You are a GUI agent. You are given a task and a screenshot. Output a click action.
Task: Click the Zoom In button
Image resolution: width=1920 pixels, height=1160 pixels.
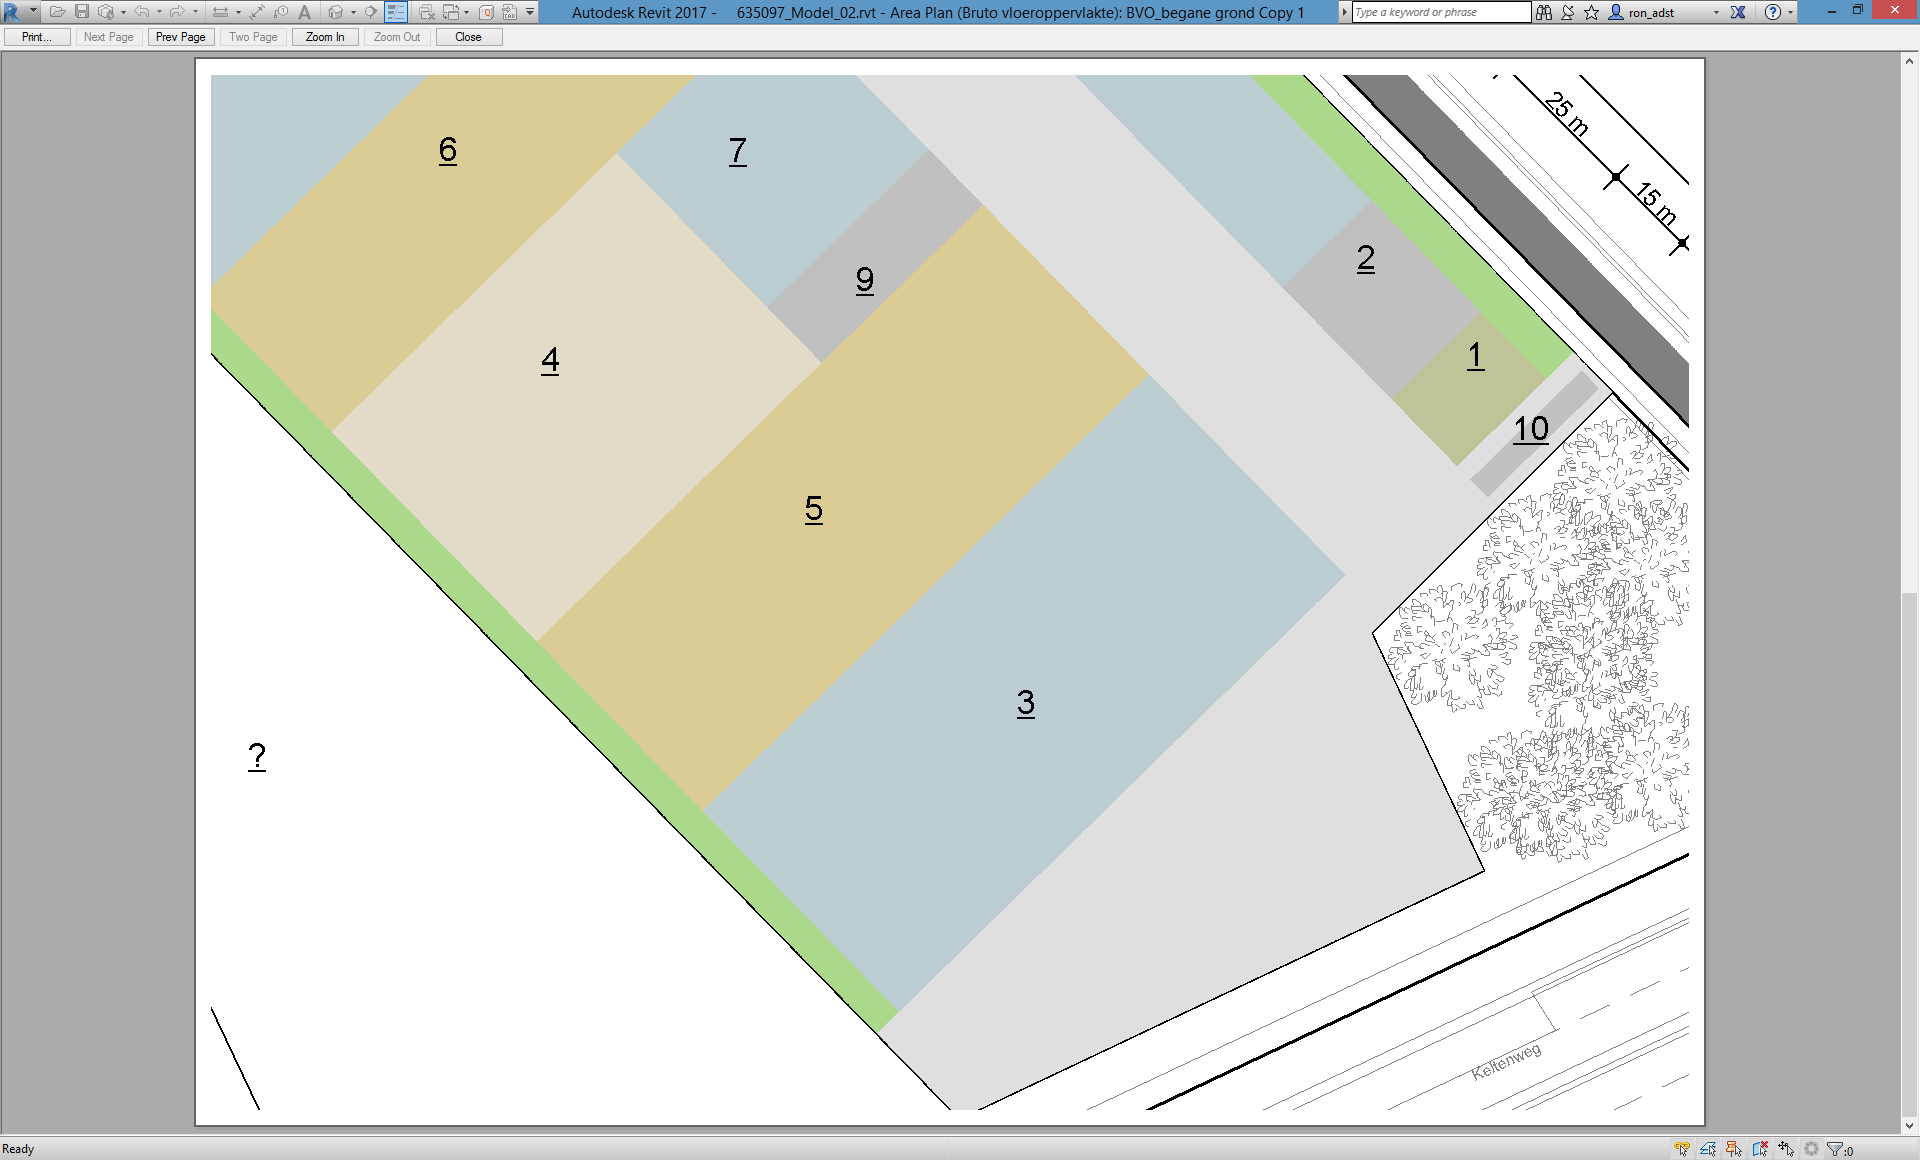coord(325,37)
